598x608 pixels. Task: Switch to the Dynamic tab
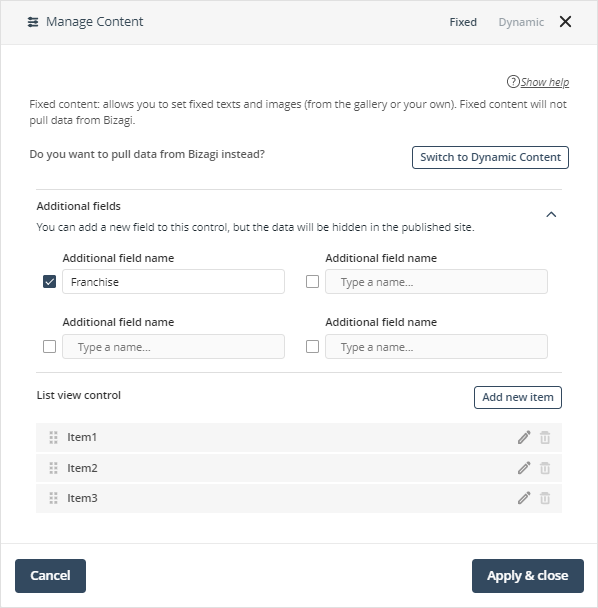[x=521, y=22]
